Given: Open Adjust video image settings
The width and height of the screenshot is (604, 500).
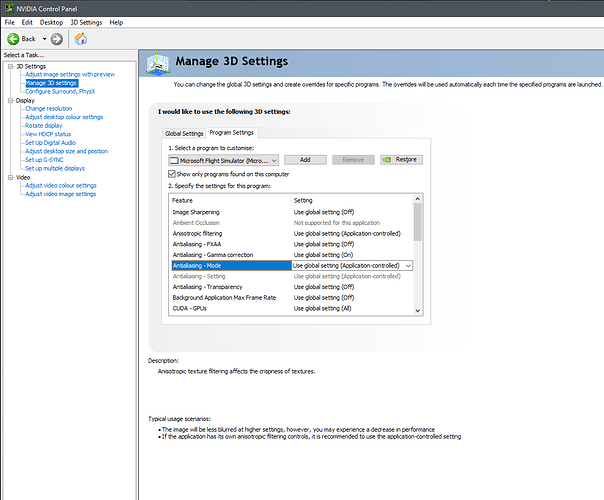Looking at the screenshot, I should pyautogui.click(x=60, y=194).
